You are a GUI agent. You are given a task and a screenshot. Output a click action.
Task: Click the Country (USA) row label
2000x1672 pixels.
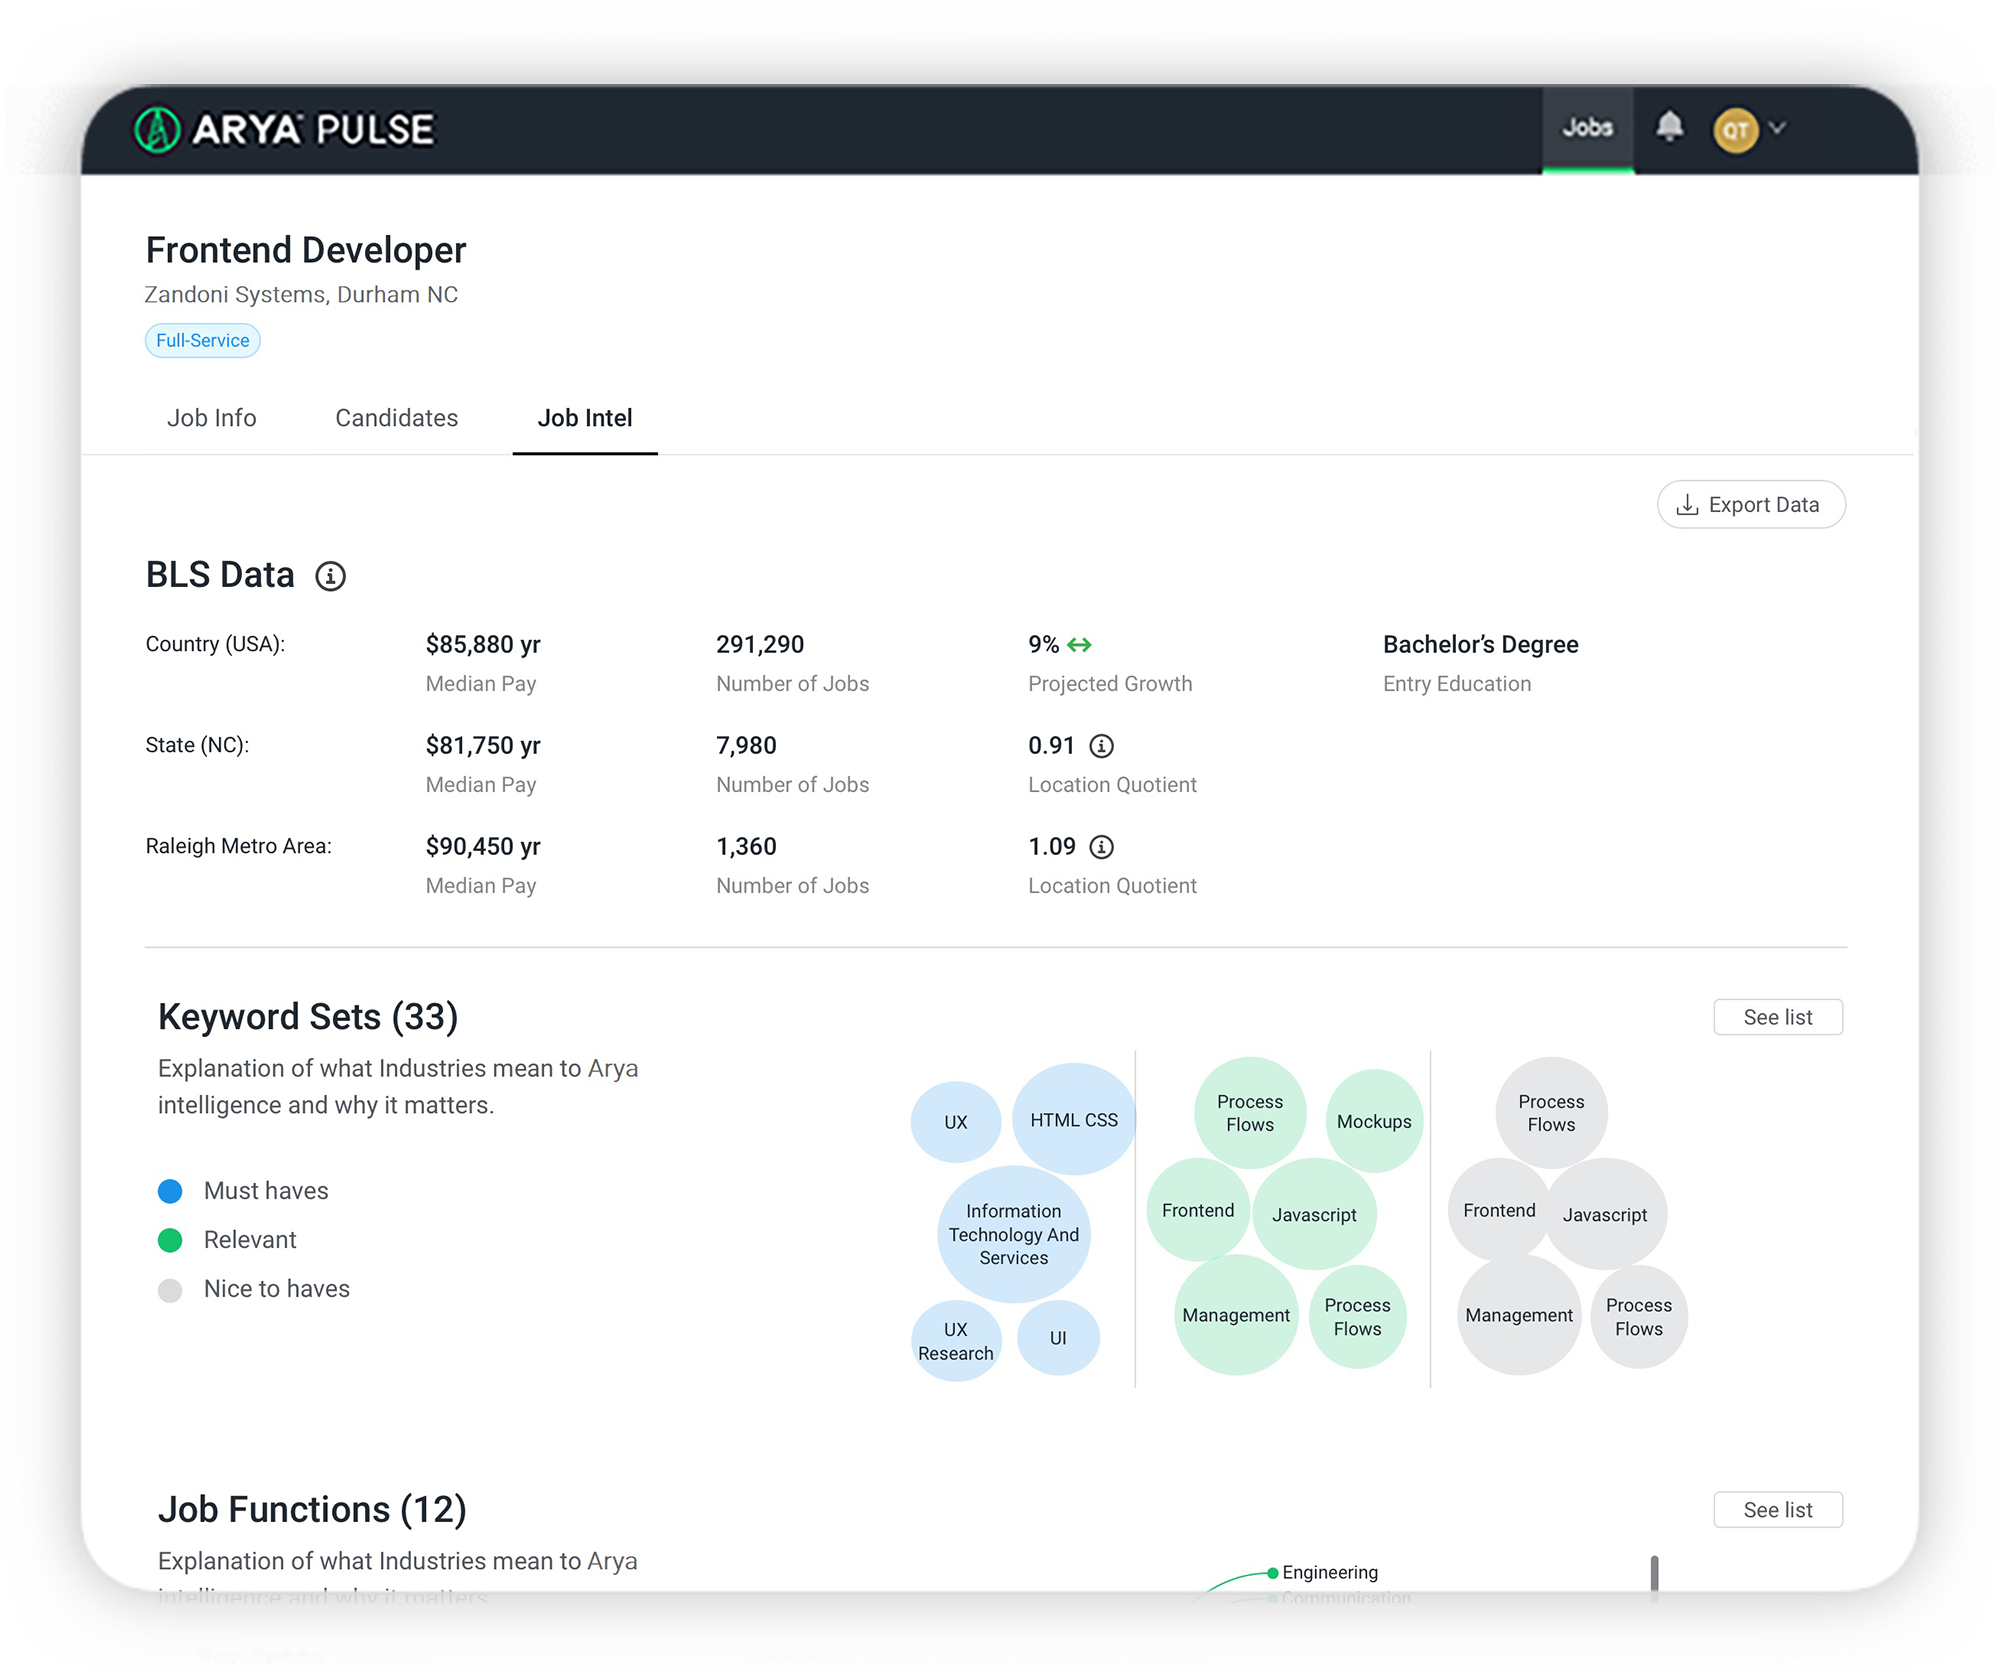pos(215,644)
